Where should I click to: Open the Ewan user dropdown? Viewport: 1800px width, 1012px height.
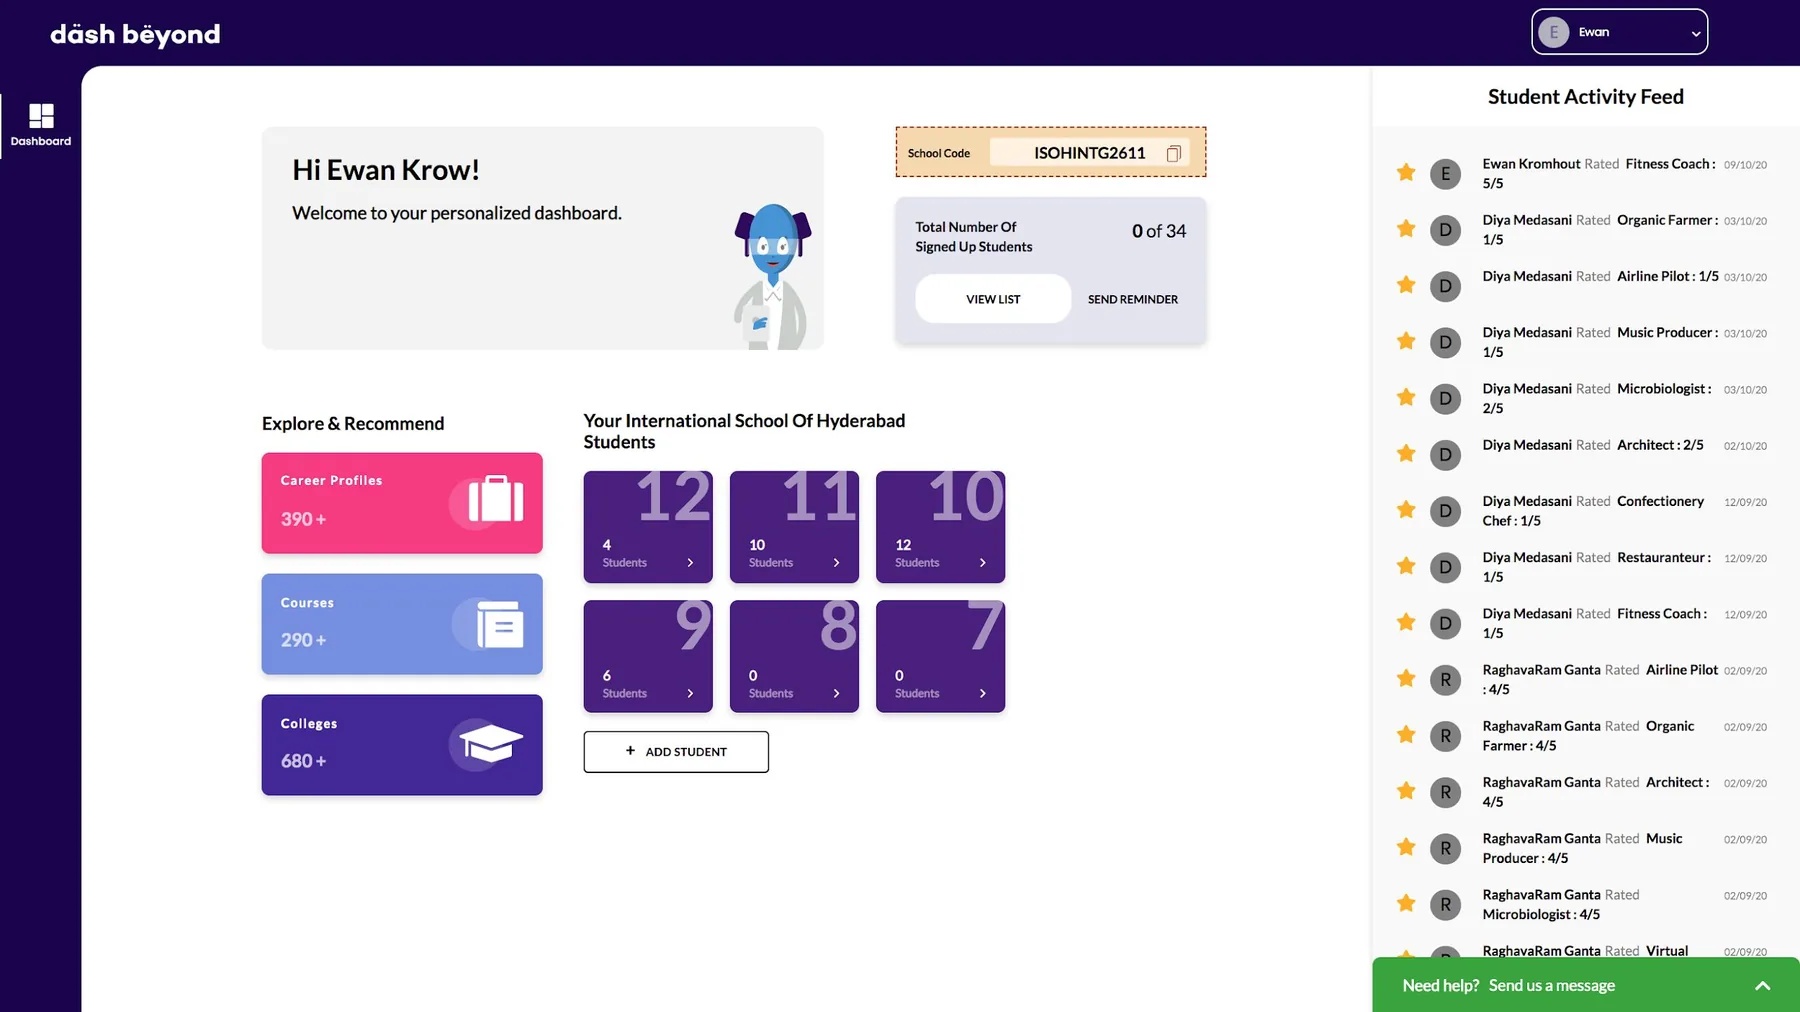click(x=1619, y=32)
